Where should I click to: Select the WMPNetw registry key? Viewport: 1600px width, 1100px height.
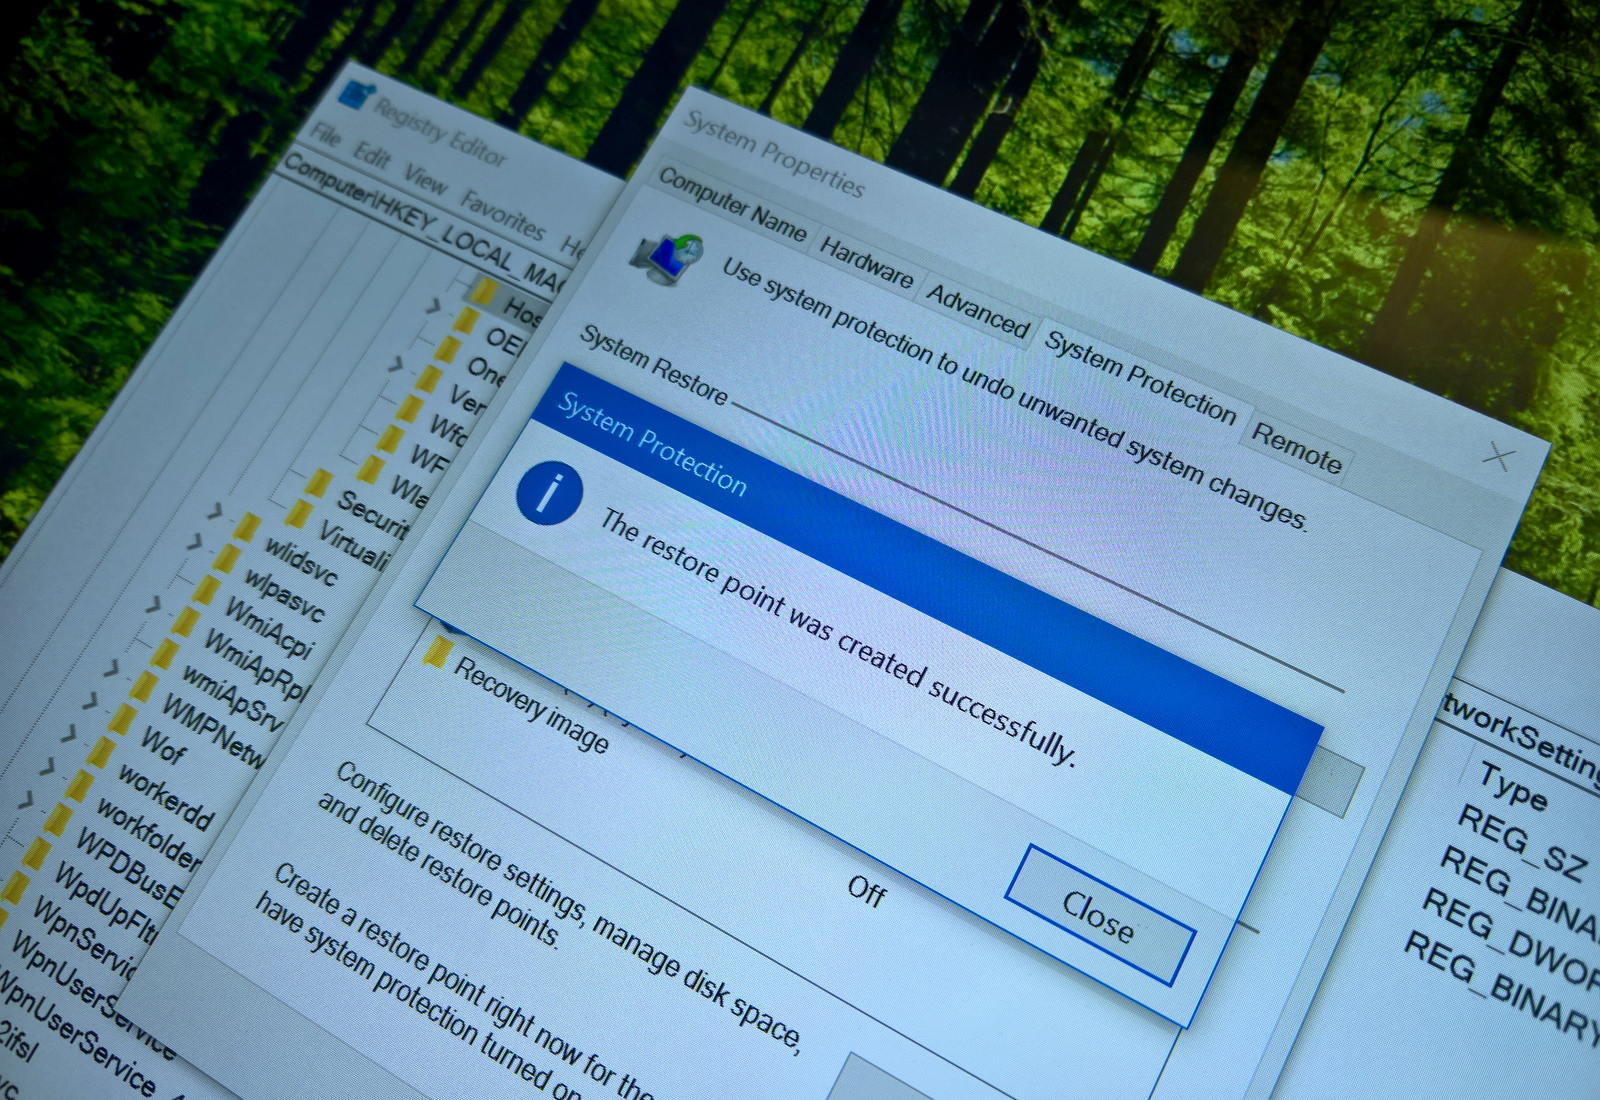pos(214,732)
